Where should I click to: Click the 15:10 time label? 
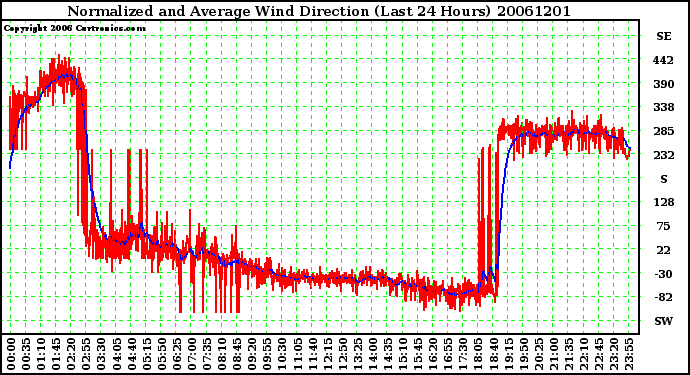402,354
